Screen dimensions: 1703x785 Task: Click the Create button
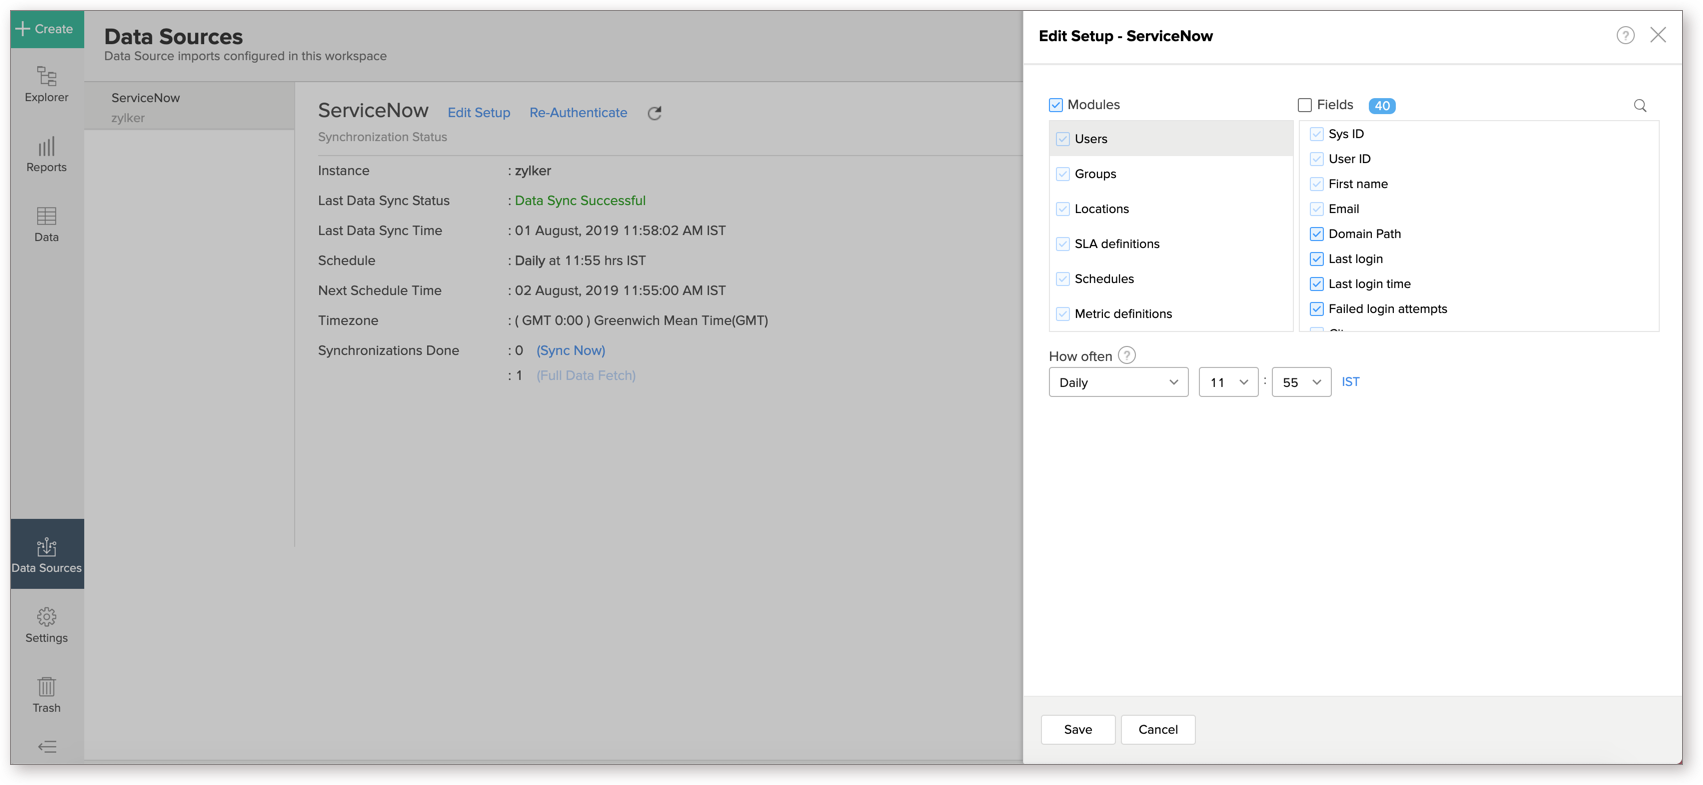click(x=47, y=29)
